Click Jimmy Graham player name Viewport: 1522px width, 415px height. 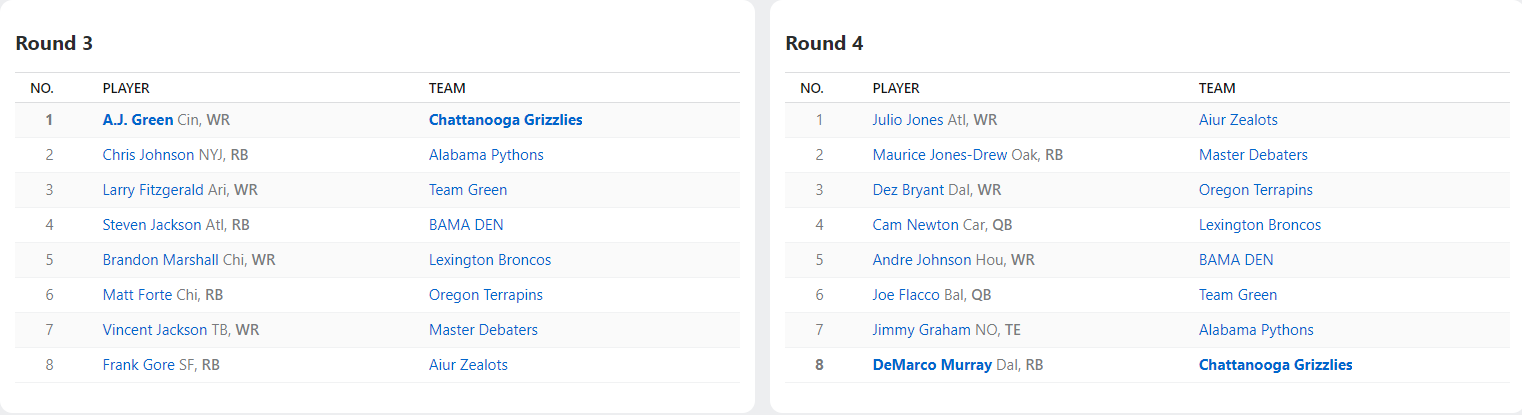[921, 330]
